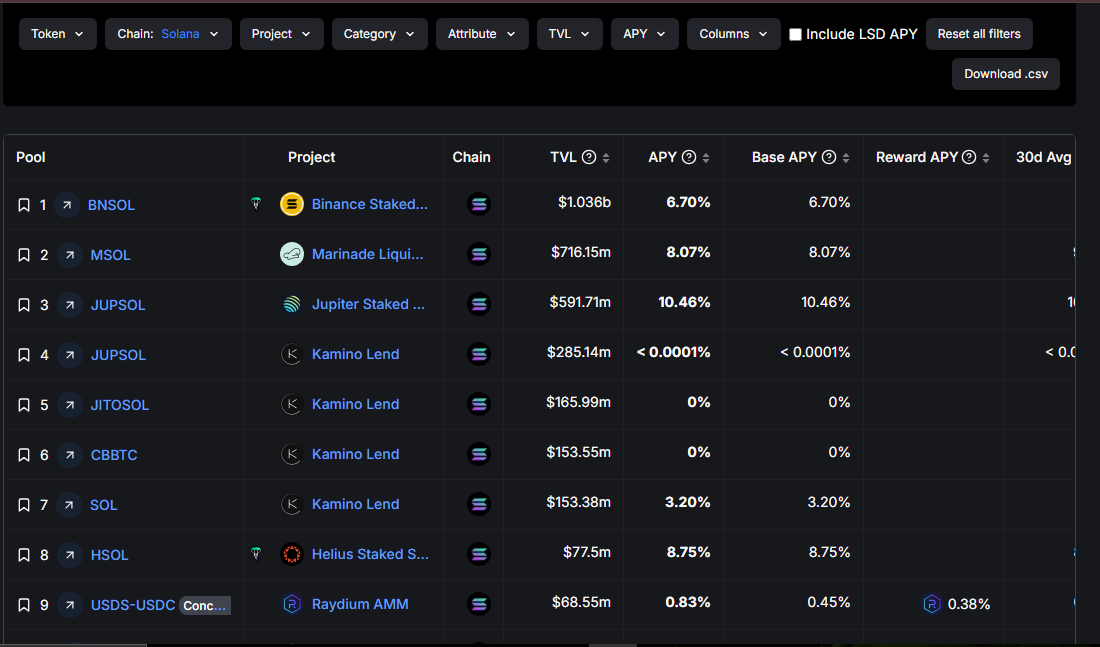Open the Helius Staked S... project link
The height and width of the screenshot is (647, 1100).
click(370, 554)
